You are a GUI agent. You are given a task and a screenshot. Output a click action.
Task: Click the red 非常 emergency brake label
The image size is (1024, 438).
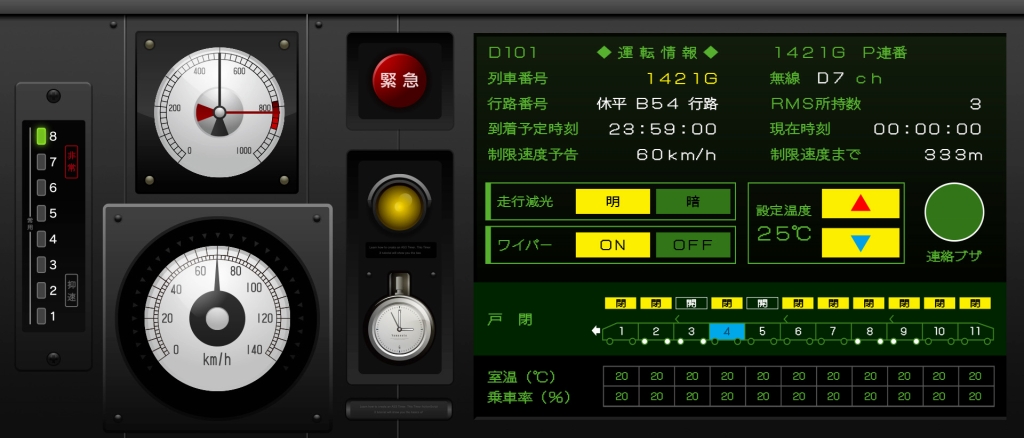tap(71, 162)
